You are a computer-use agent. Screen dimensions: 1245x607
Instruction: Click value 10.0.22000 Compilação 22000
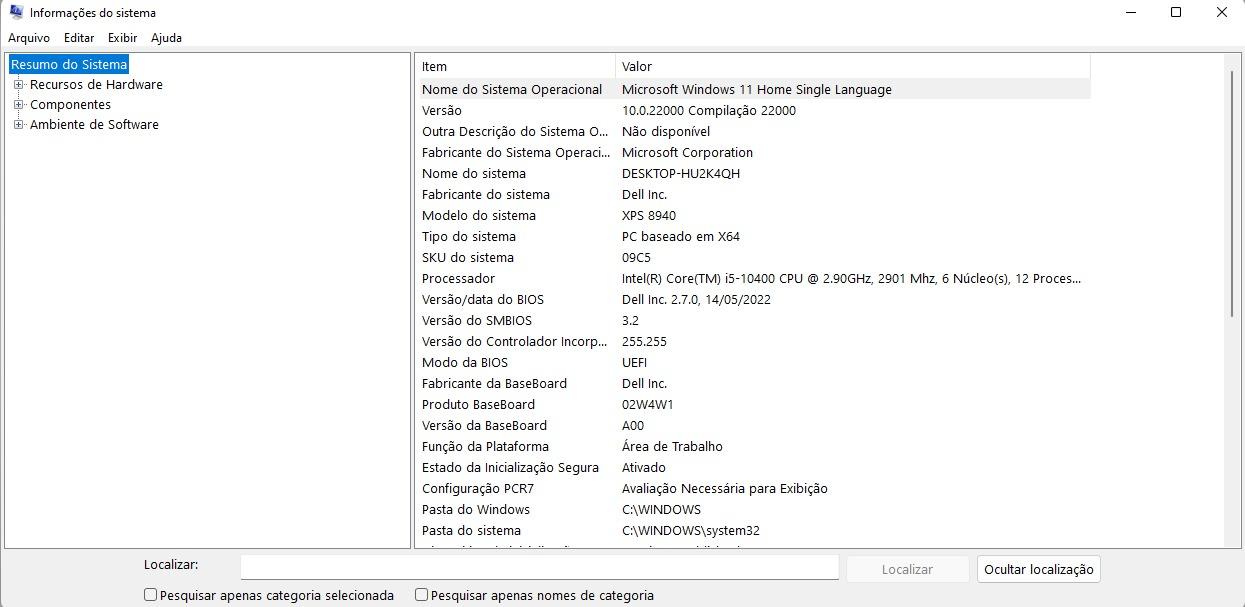tap(709, 111)
